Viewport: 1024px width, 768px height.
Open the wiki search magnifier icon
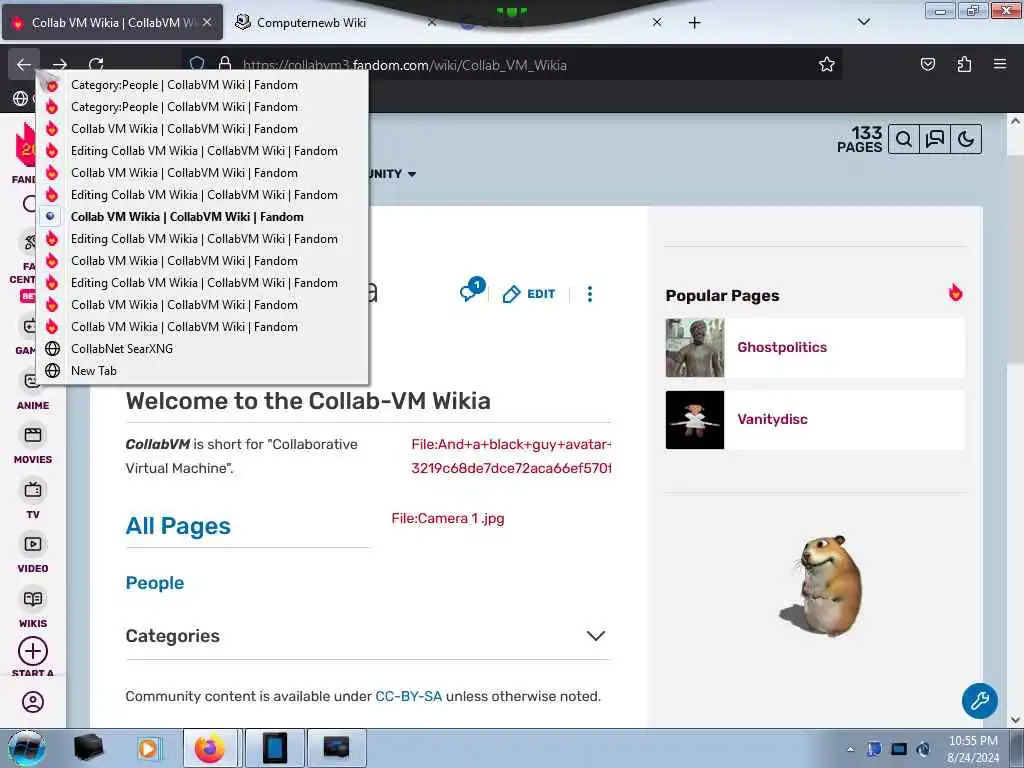point(904,139)
